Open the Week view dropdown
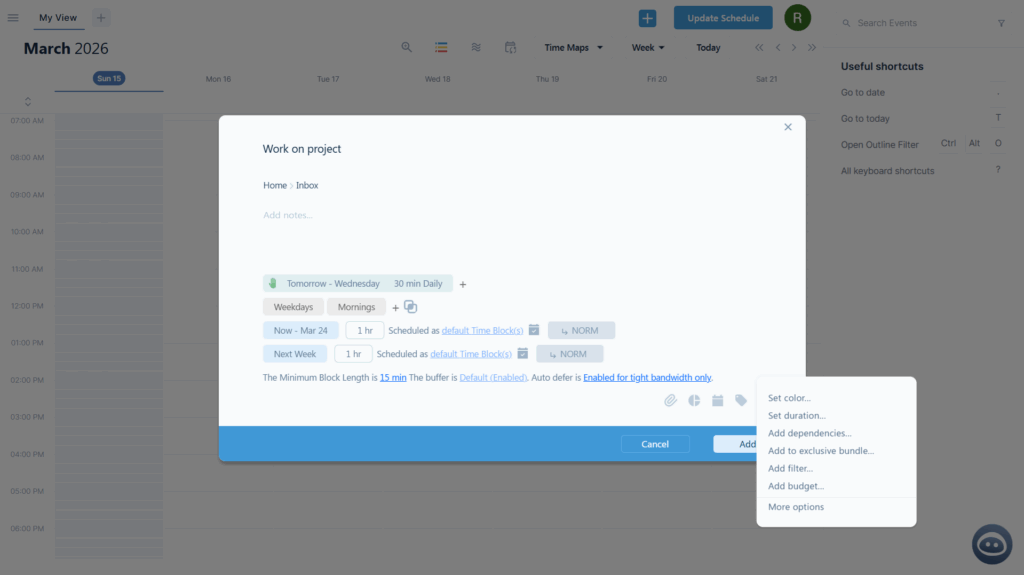 [647, 48]
